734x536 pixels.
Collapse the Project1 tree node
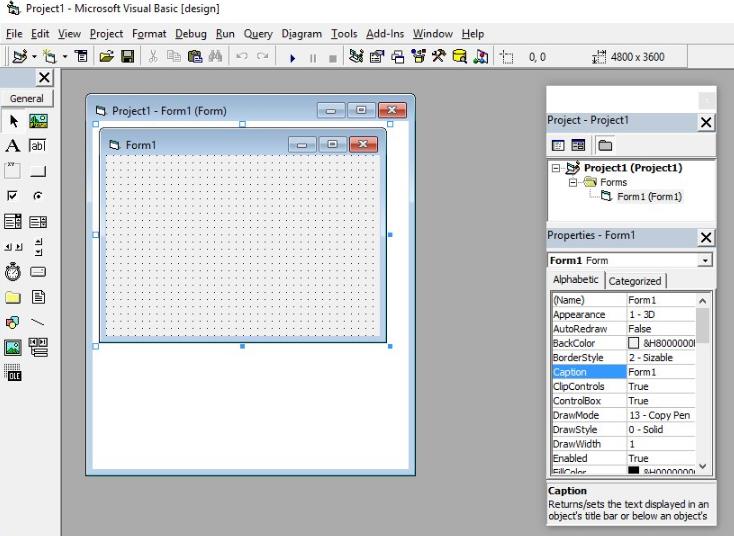[x=556, y=168]
